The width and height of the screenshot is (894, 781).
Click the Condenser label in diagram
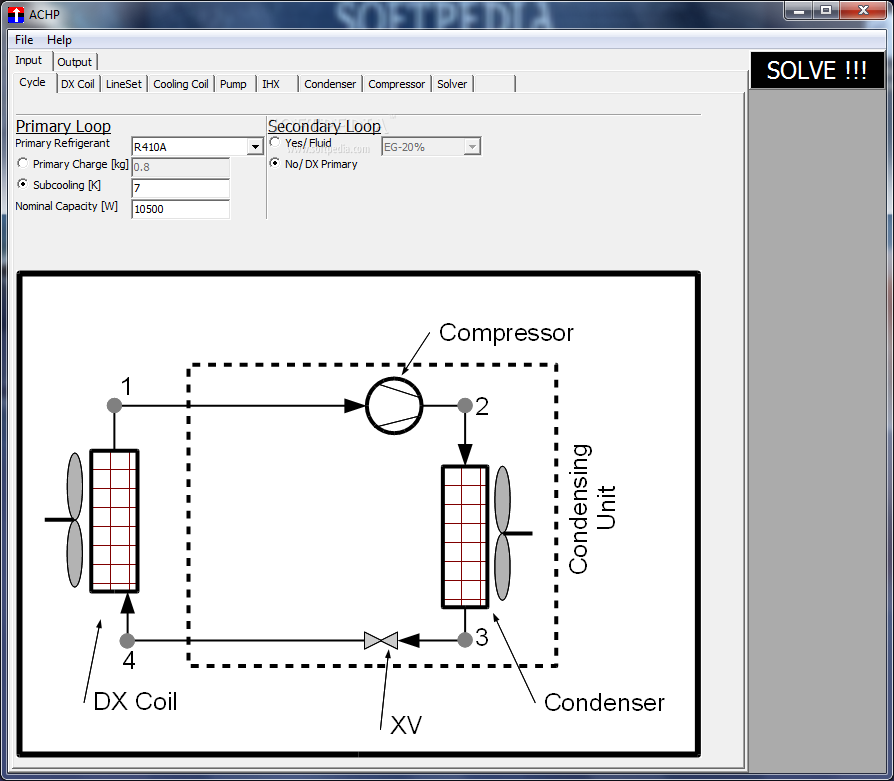pos(604,702)
